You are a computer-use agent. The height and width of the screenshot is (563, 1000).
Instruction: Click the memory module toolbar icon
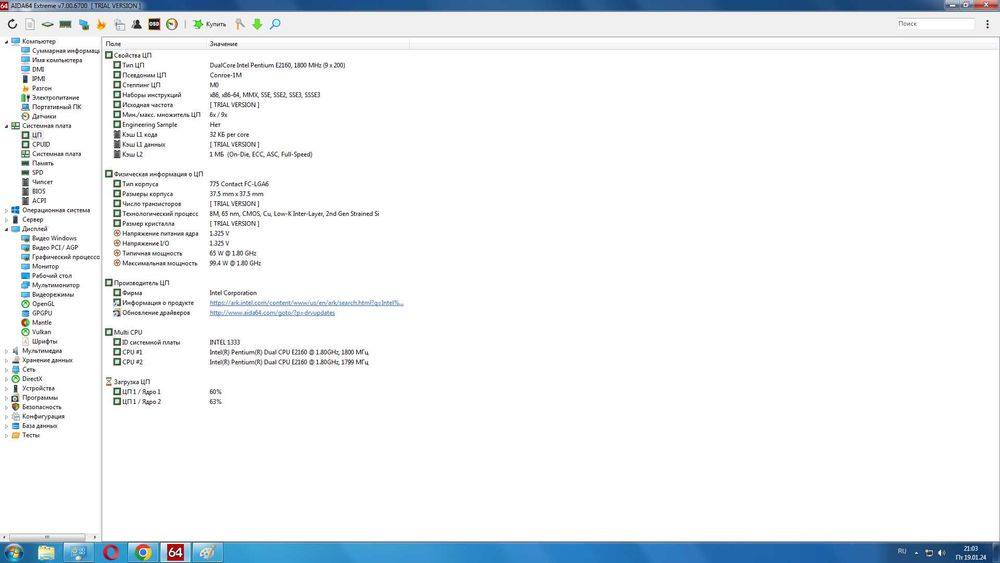pyautogui.click(x=65, y=24)
